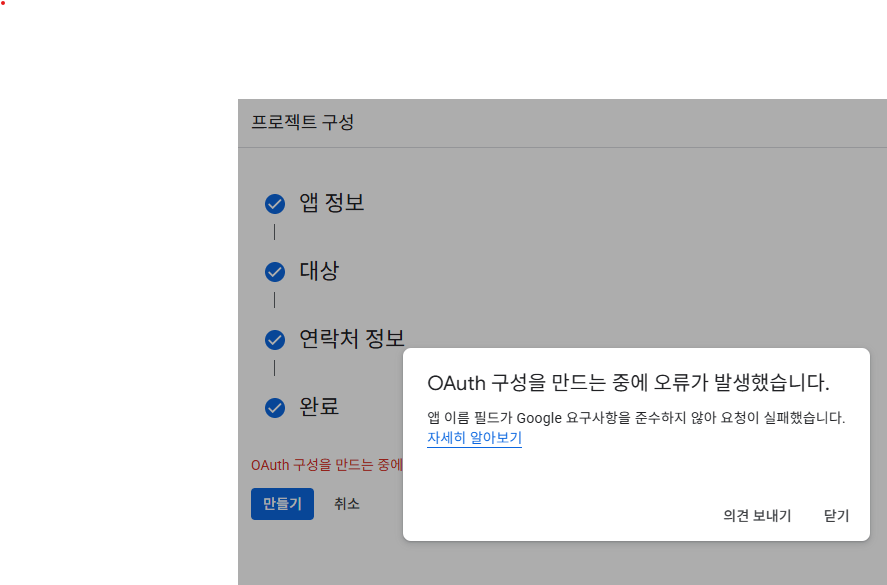The image size is (887, 585).
Task: Click the dialog title about OAuth 오류
Action: (628, 383)
